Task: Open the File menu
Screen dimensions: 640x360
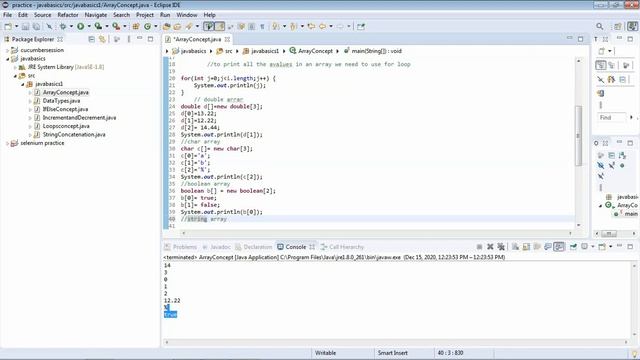Action: [7, 15]
